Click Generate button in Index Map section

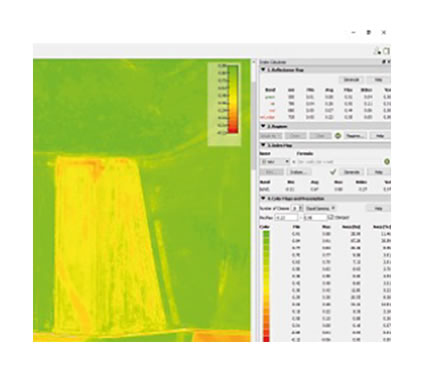tap(351, 172)
